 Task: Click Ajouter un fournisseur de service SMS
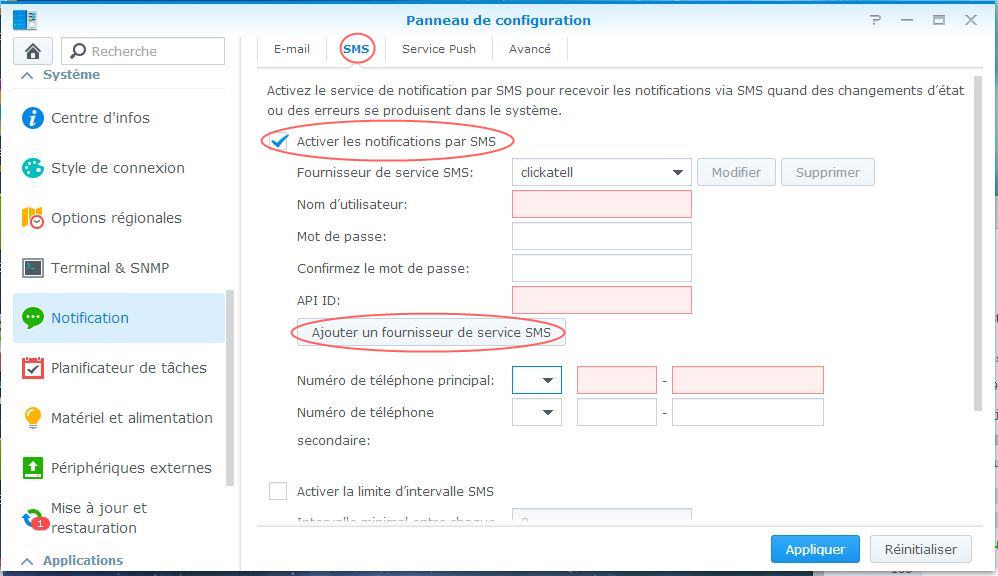pyautogui.click(x=431, y=332)
